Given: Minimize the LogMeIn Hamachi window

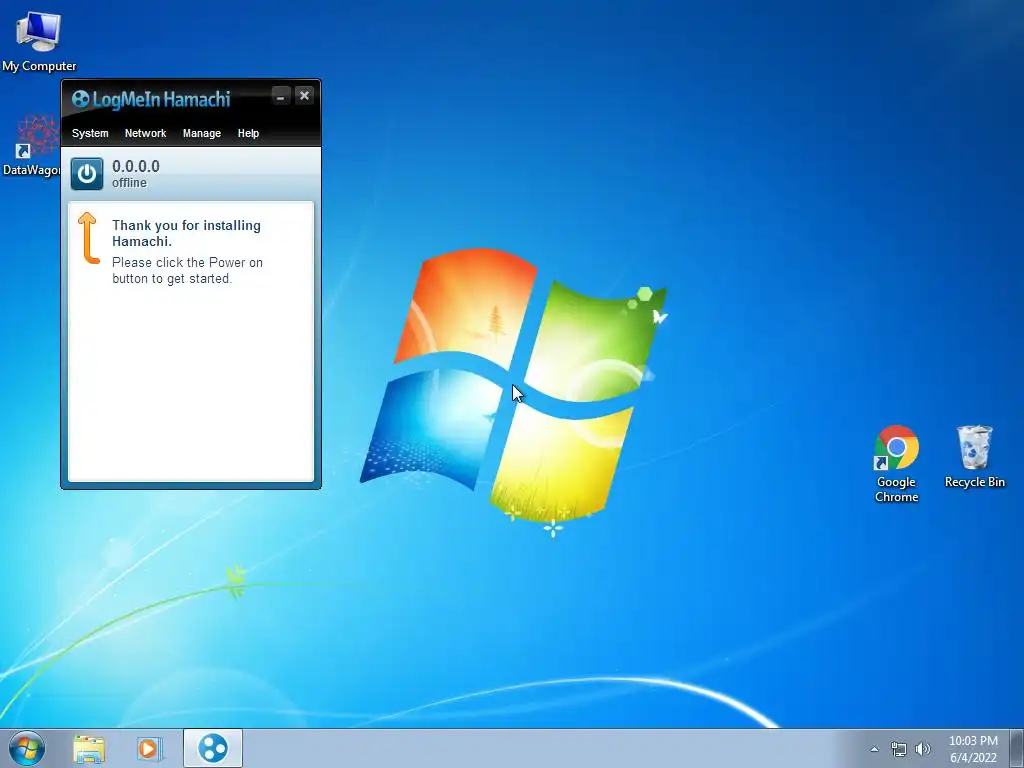Looking at the screenshot, I should [x=280, y=96].
